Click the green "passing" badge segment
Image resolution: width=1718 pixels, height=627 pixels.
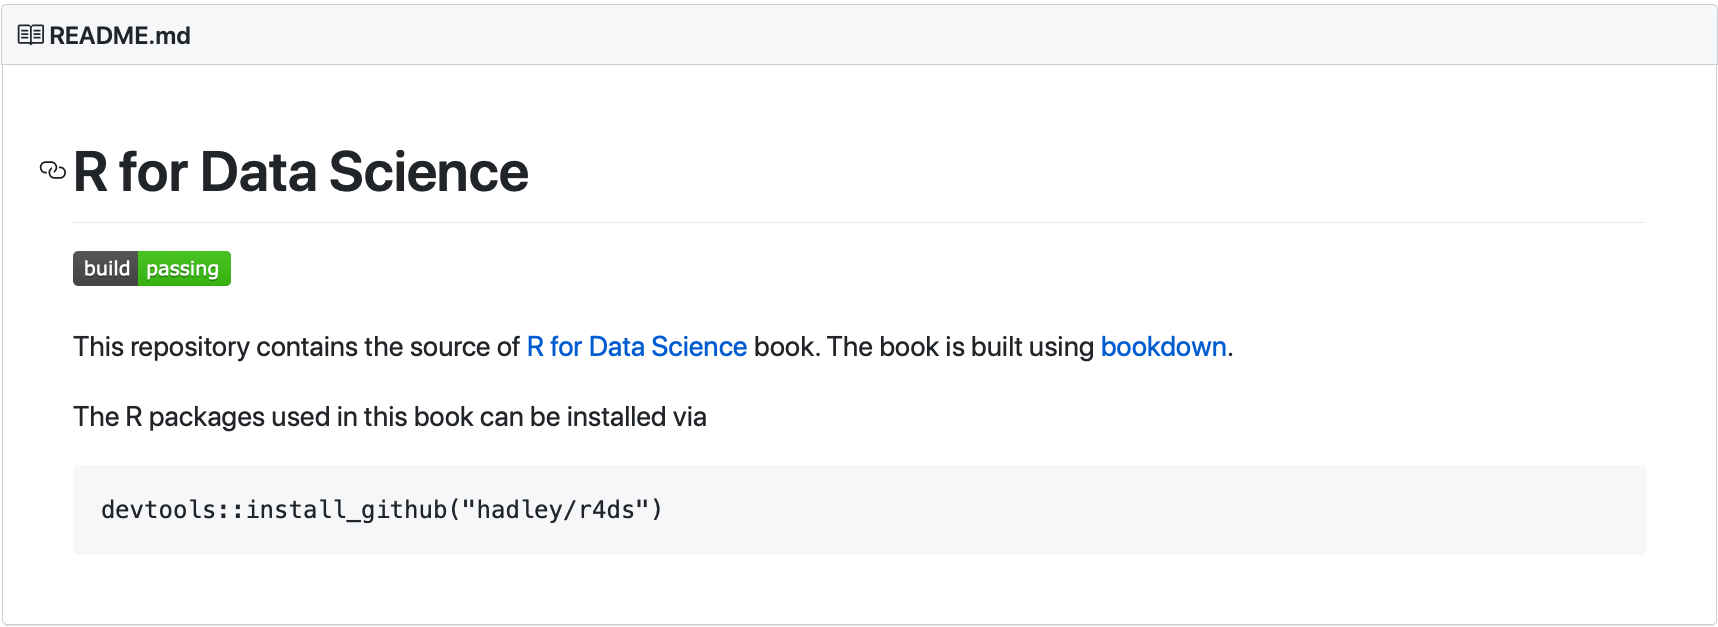point(183,269)
